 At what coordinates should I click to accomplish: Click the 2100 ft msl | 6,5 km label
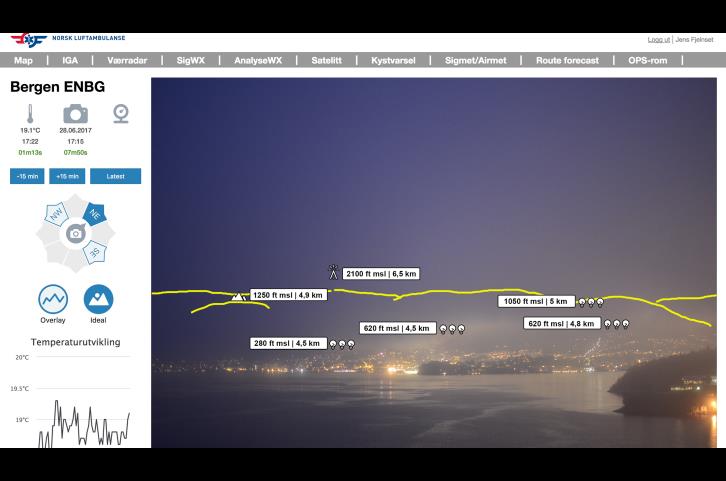[x=381, y=274]
